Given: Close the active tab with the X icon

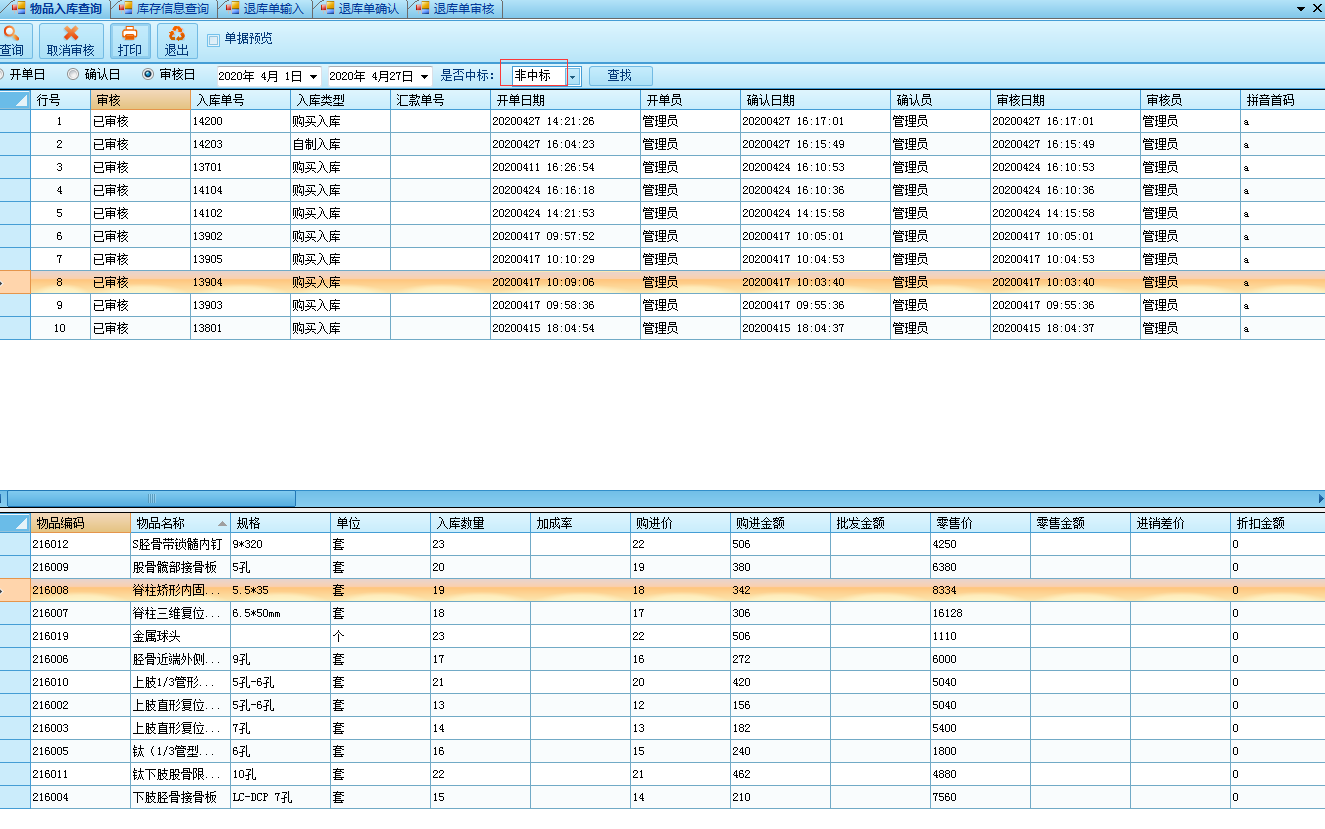Looking at the screenshot, I should point(1316,9).
